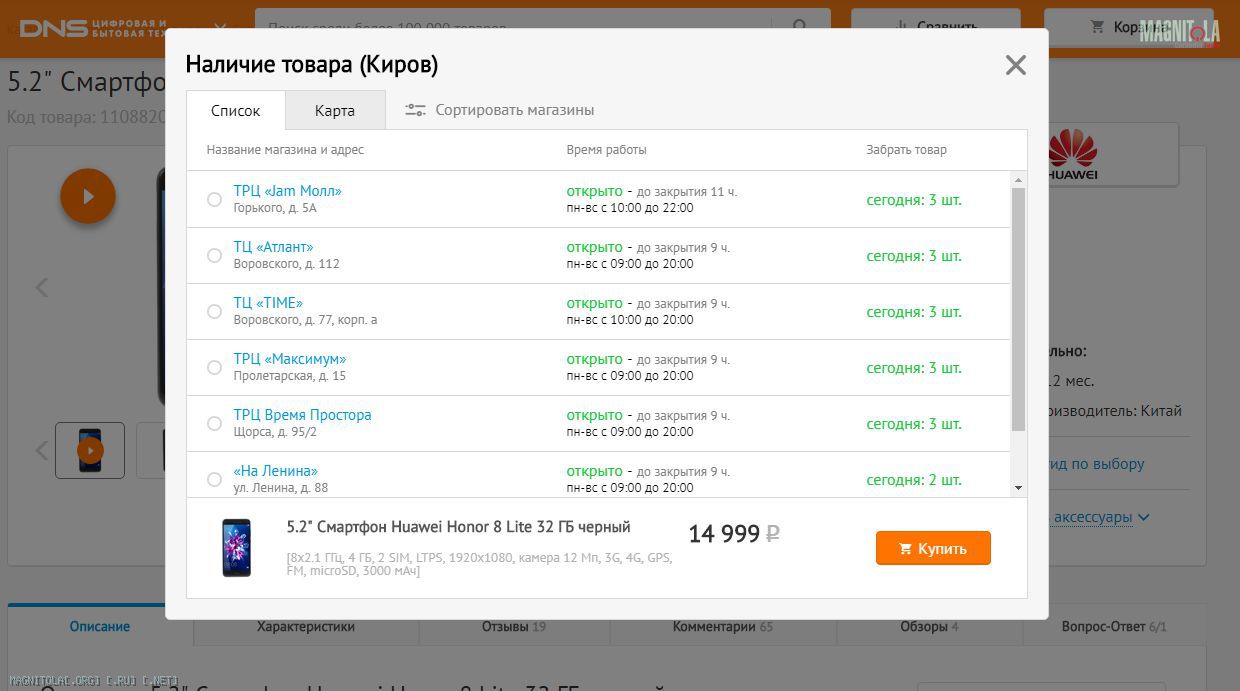Image resolution: width=1240 pixels, height=691 pixels.
Task: Select the ТРЦ «Jam Молл» radio button
Action: pyautogui.click(x=214, y=200)
